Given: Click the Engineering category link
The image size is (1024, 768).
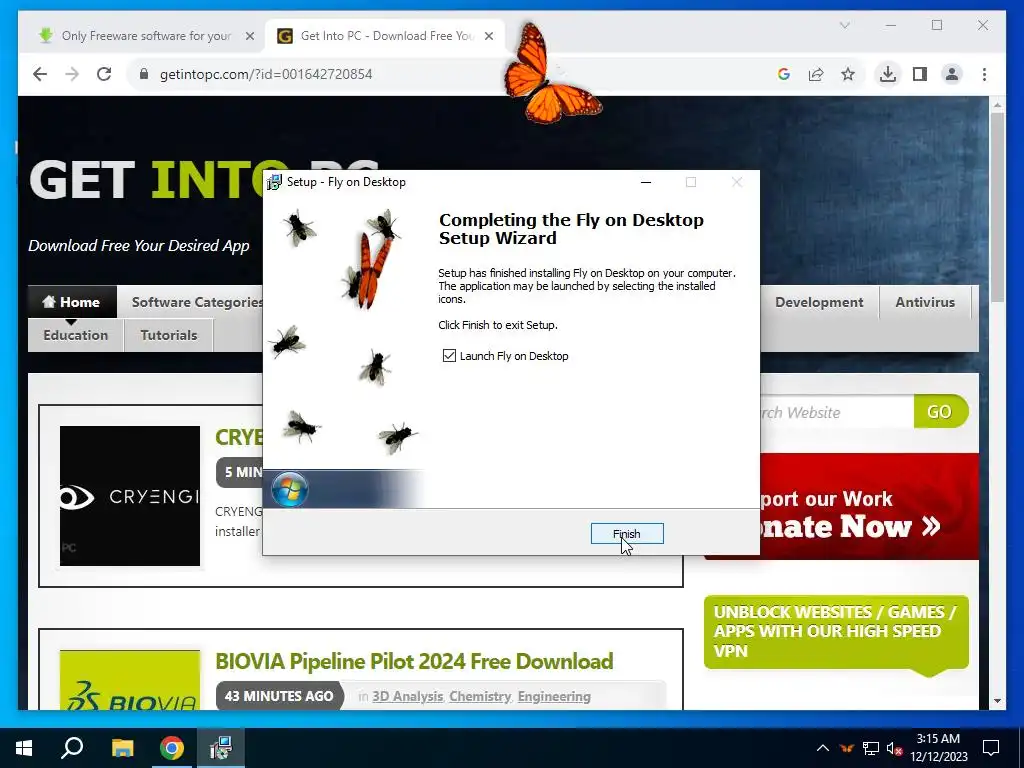Looking at the screenshot, I should 554,696.
